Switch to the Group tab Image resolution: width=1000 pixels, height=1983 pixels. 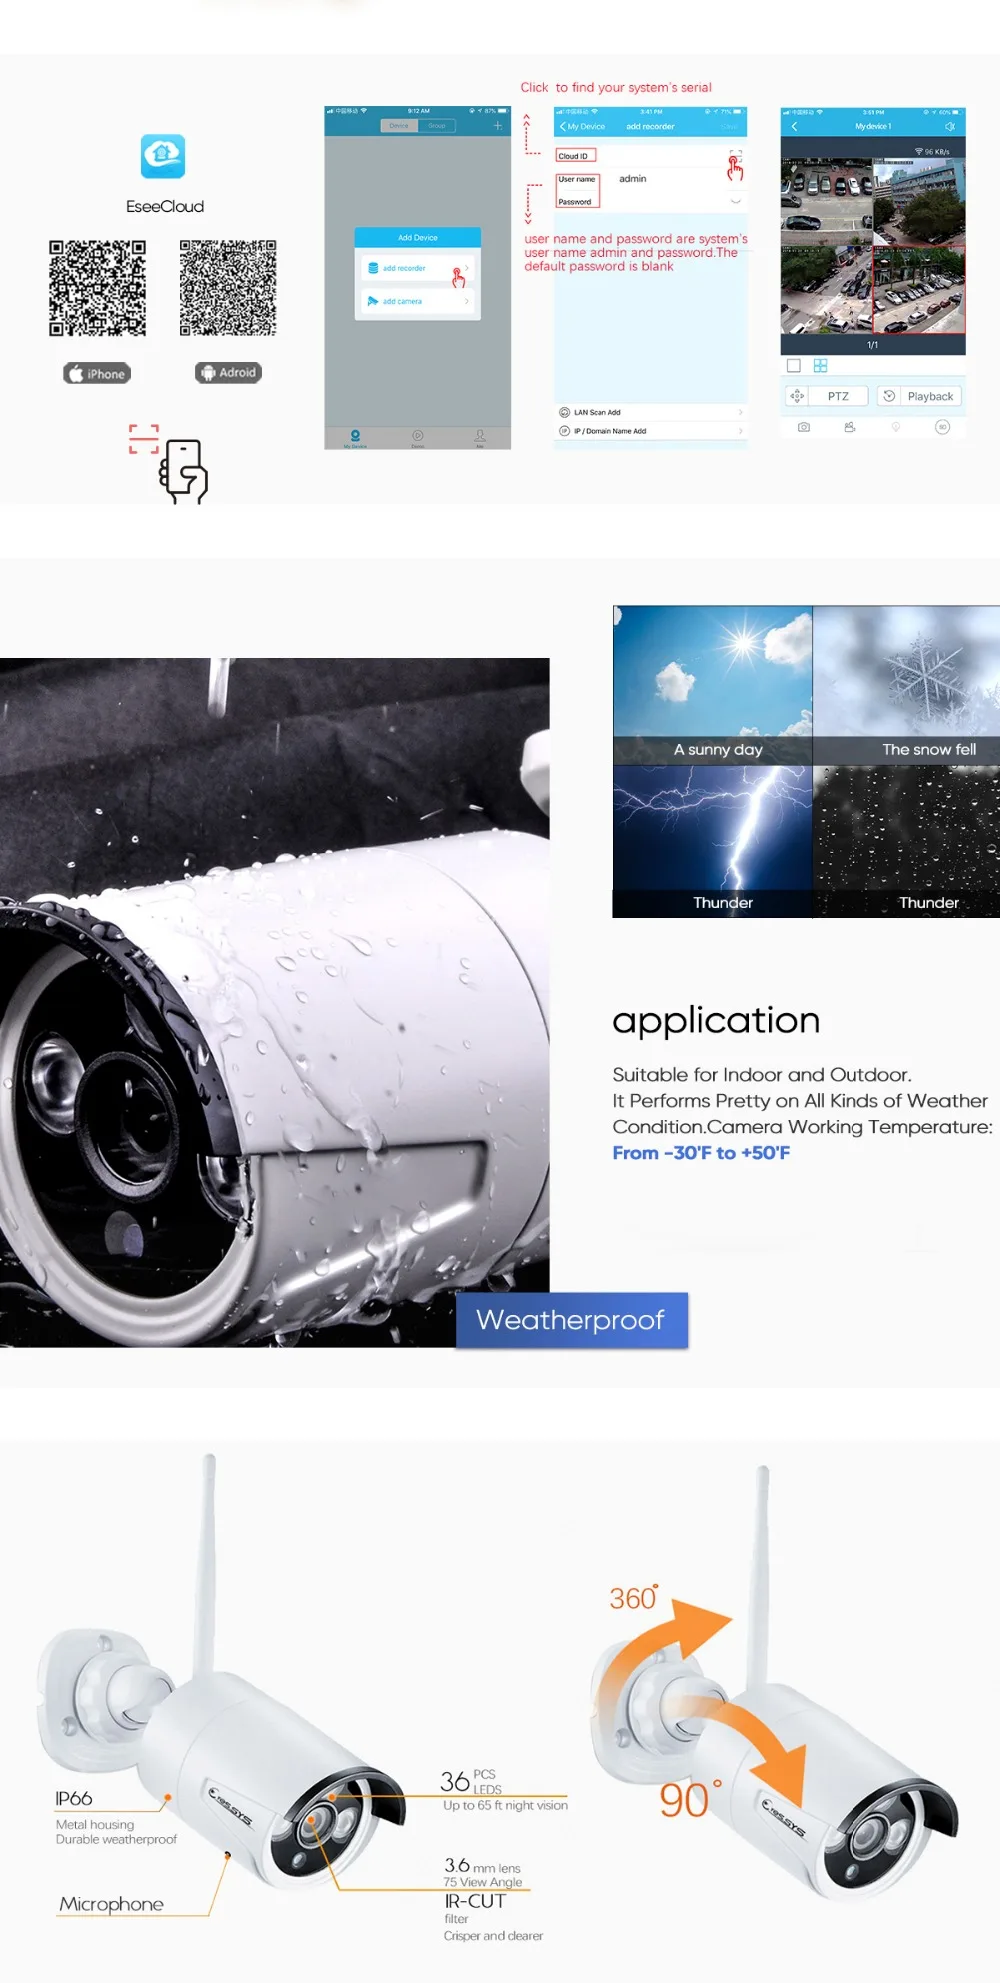click(x=437, y=126)
